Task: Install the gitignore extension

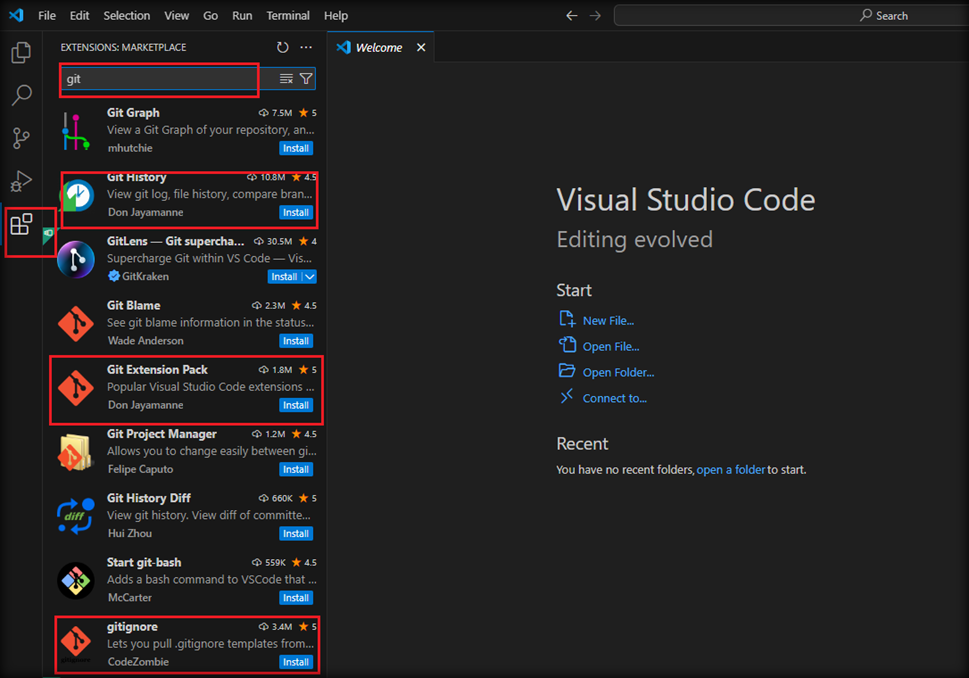Action: (295, 661)
